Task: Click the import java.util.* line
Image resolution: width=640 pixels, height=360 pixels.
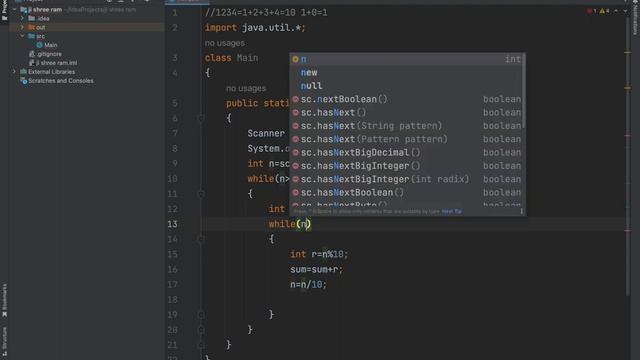Action: pos(255,28)
